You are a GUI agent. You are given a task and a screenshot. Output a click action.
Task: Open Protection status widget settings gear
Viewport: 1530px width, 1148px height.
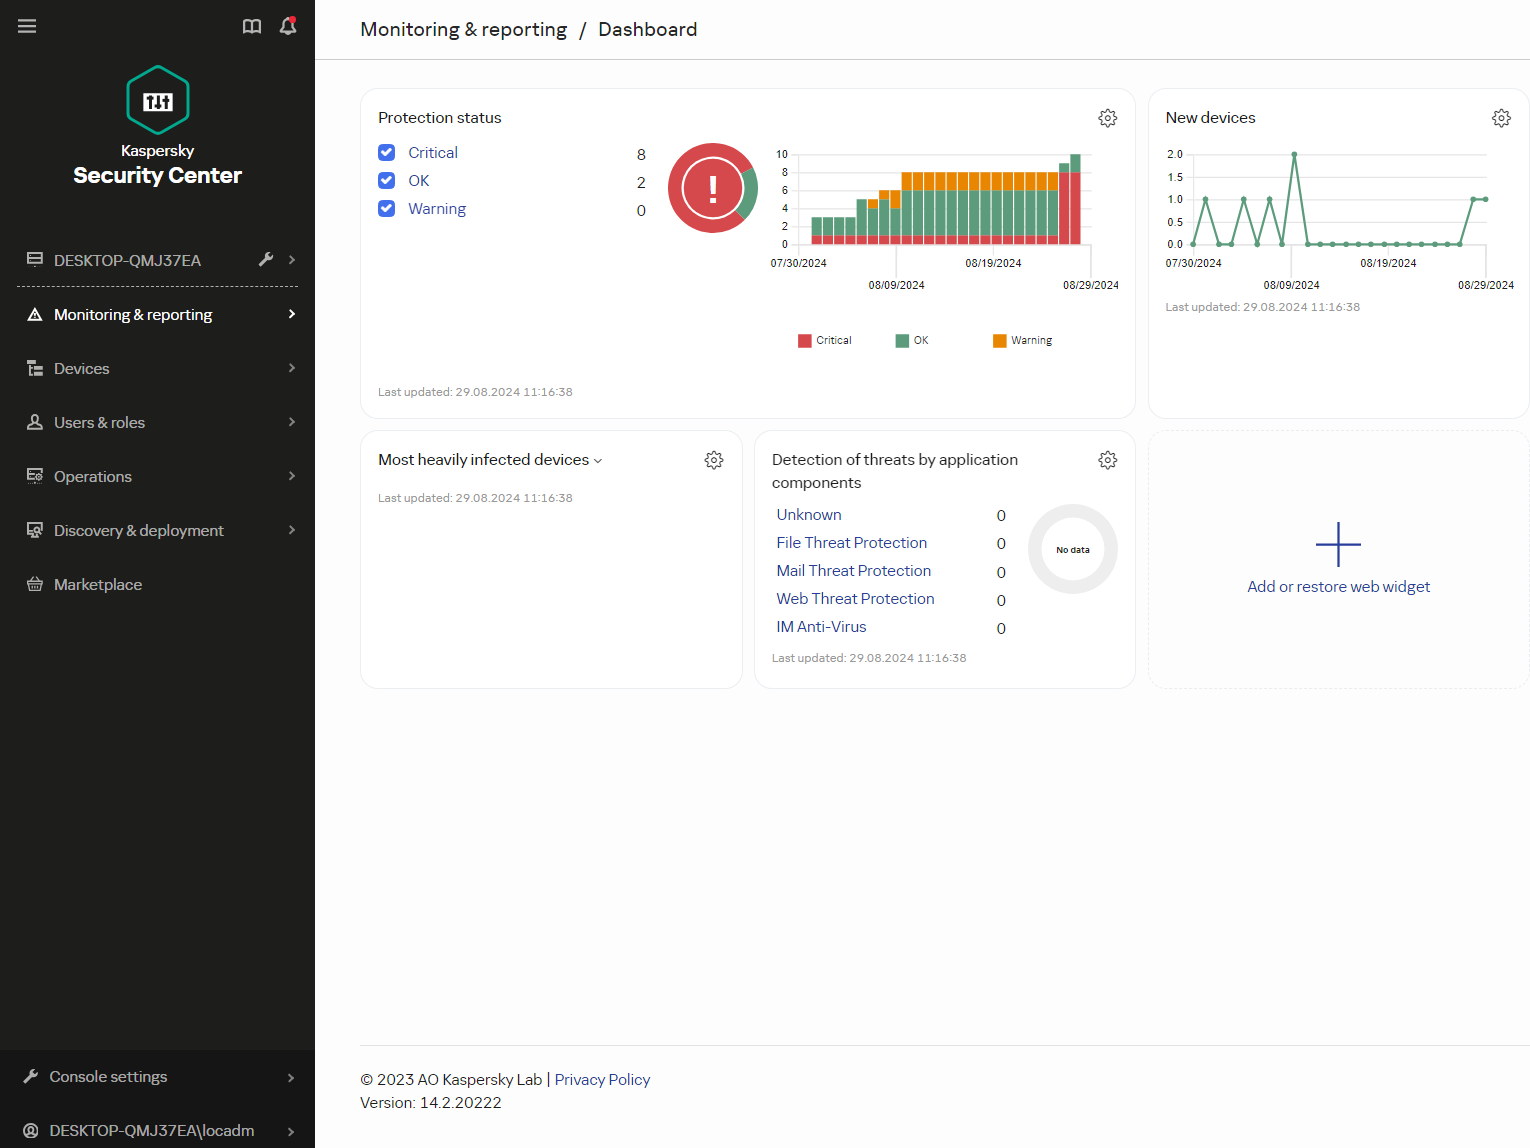click(x=1107, y=118)
